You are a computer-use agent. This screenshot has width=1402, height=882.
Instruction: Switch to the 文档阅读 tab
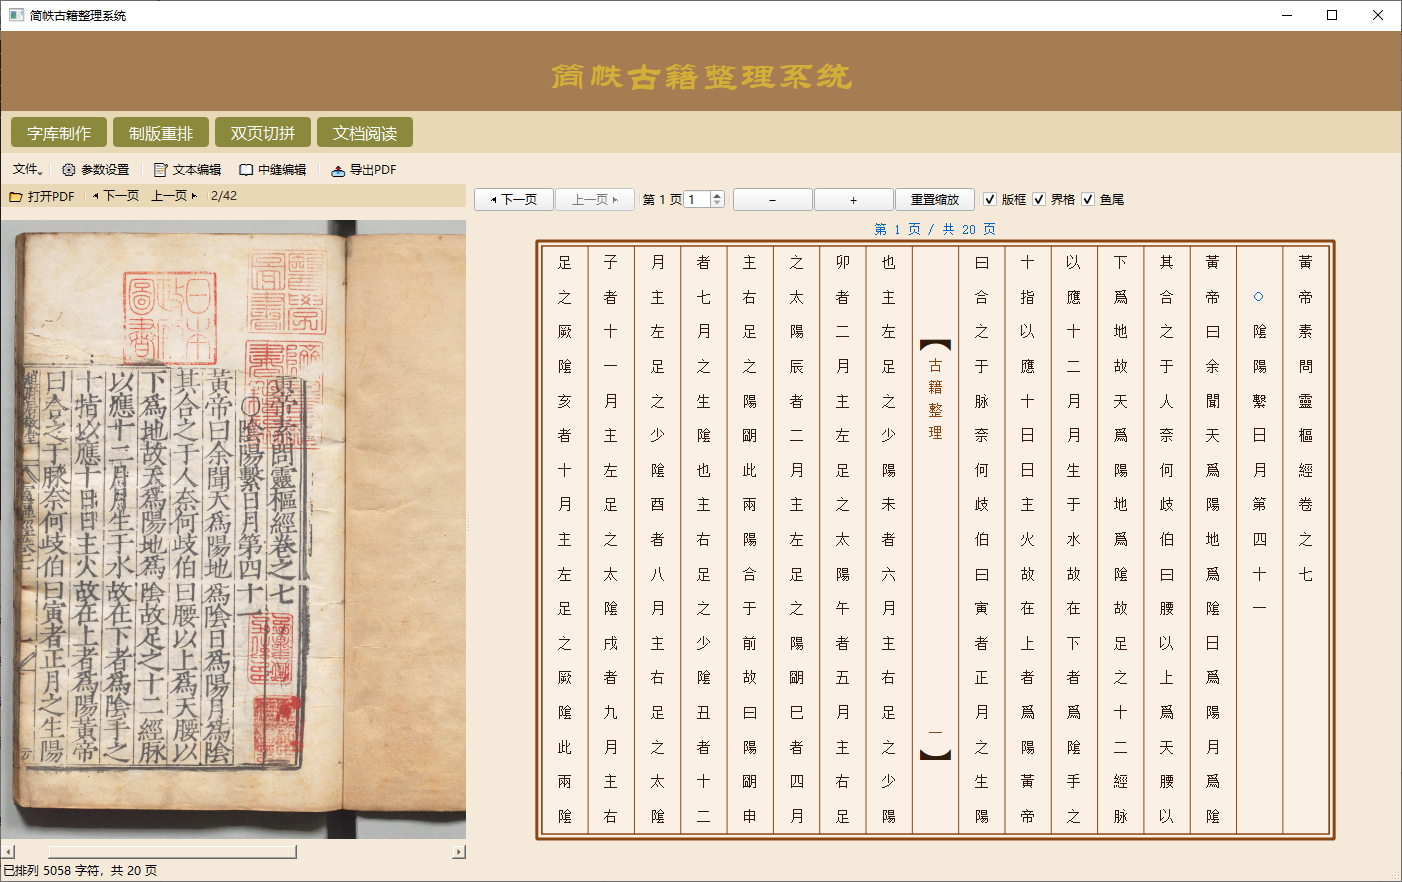365,133
